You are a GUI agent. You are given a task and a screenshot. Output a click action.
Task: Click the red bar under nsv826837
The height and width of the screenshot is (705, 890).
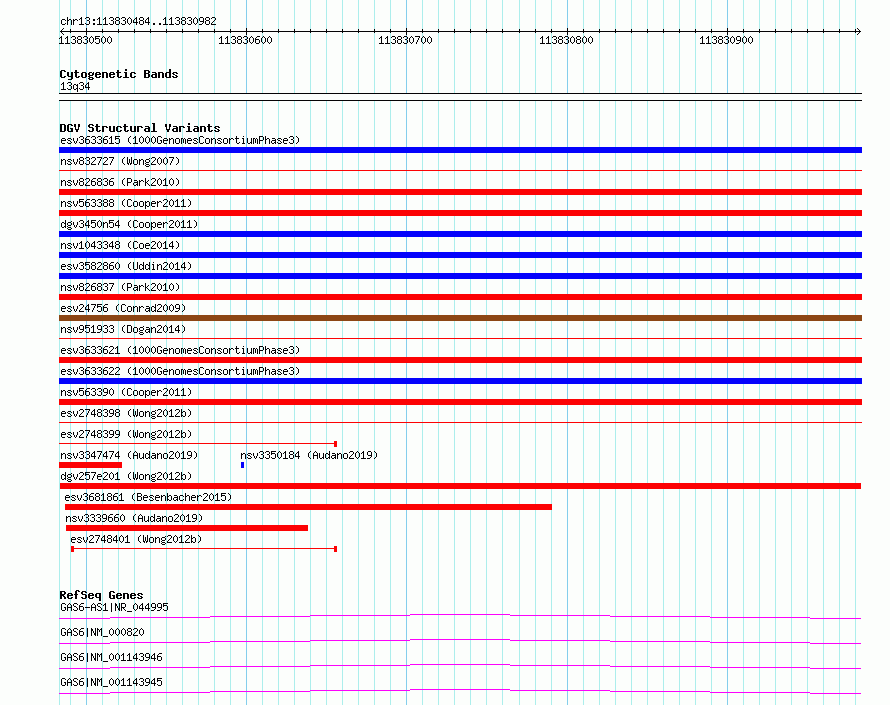(x=460, y=297)
